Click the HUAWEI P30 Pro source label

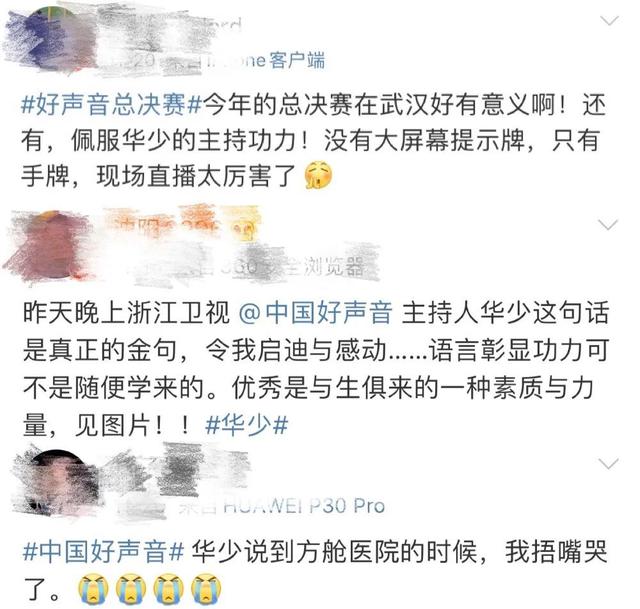point(304,506)
